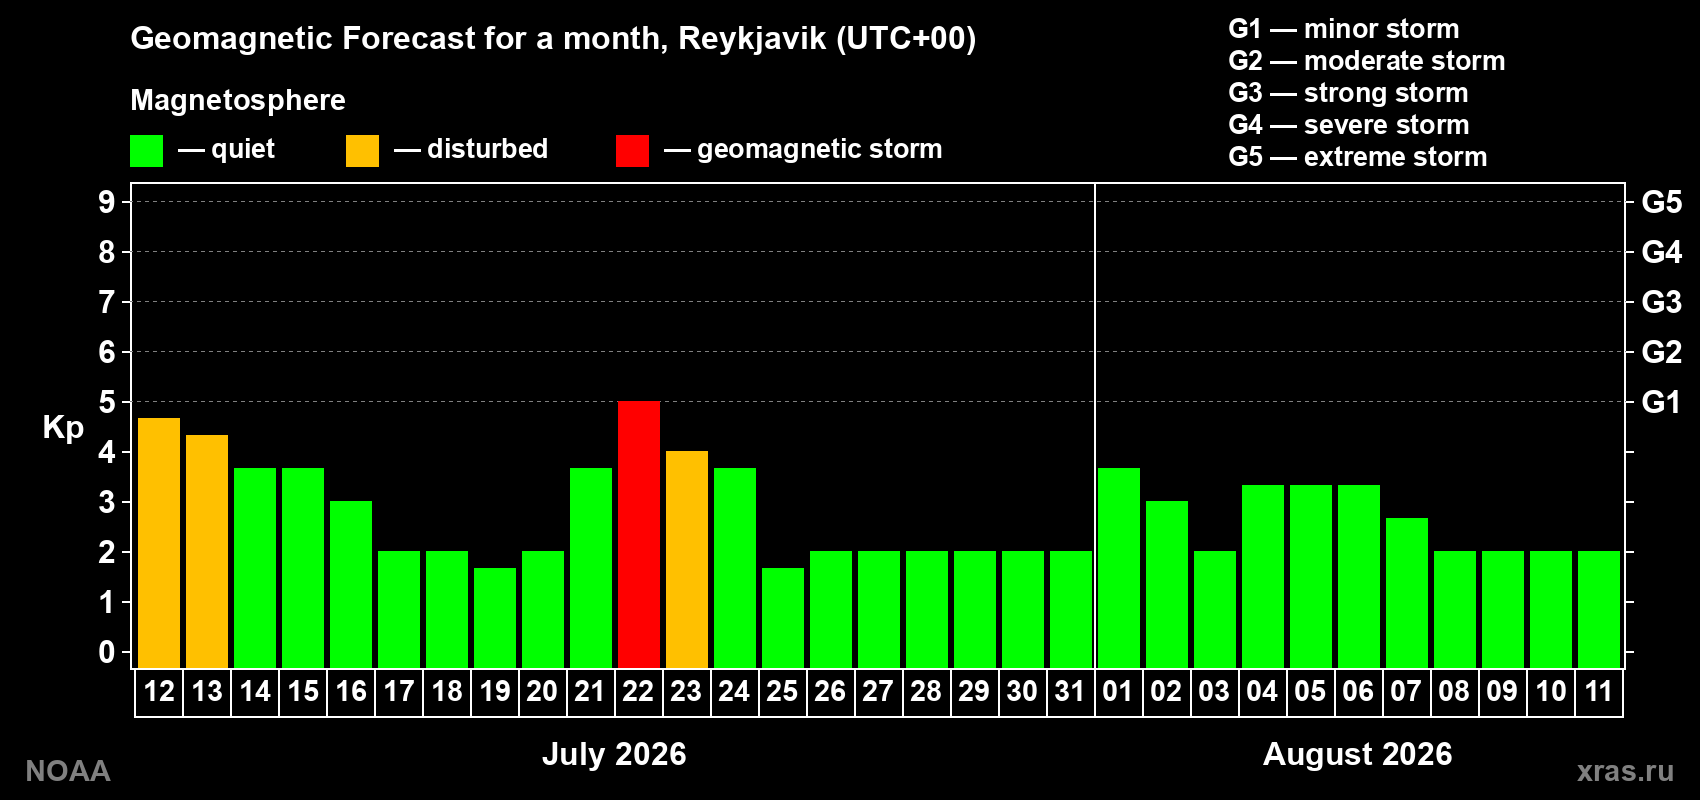Click the '— disturbed' legend text
The image size is (1700, 800).
point(471,149)
